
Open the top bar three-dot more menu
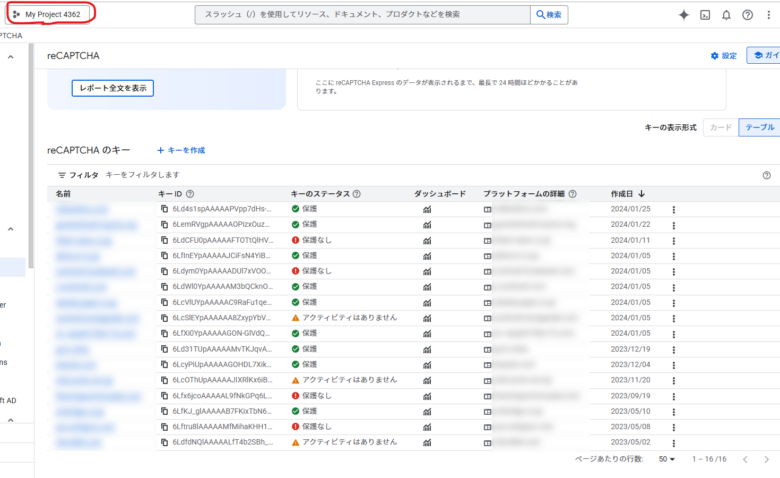coord(769,15)
